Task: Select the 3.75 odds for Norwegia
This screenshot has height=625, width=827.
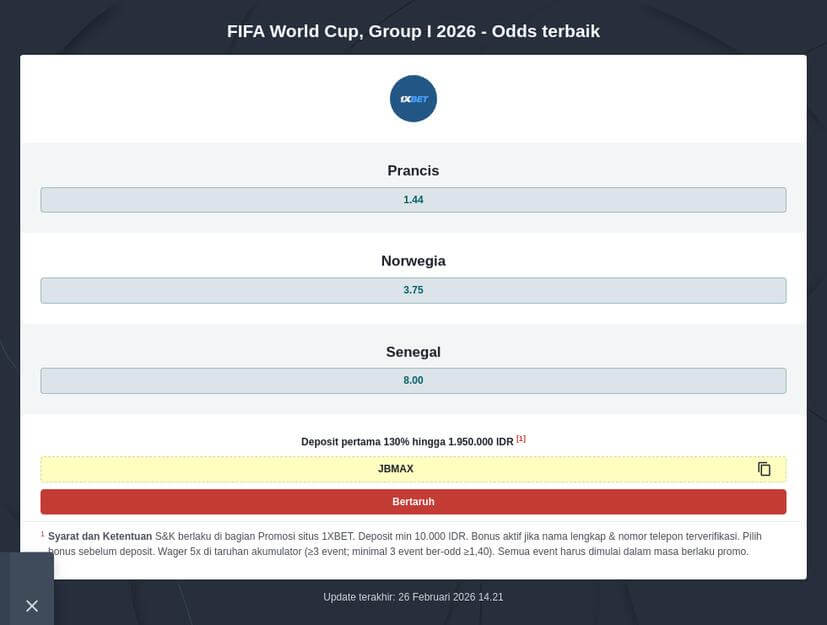Action: click(x=413, y=290)
